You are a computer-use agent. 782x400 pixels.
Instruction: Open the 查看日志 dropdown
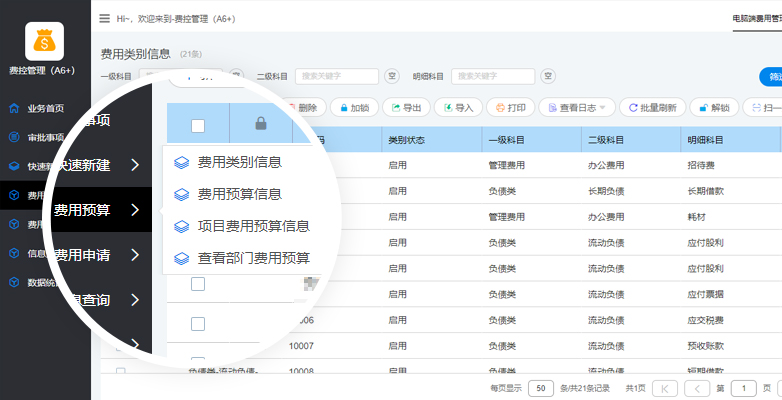click(576, 107)
